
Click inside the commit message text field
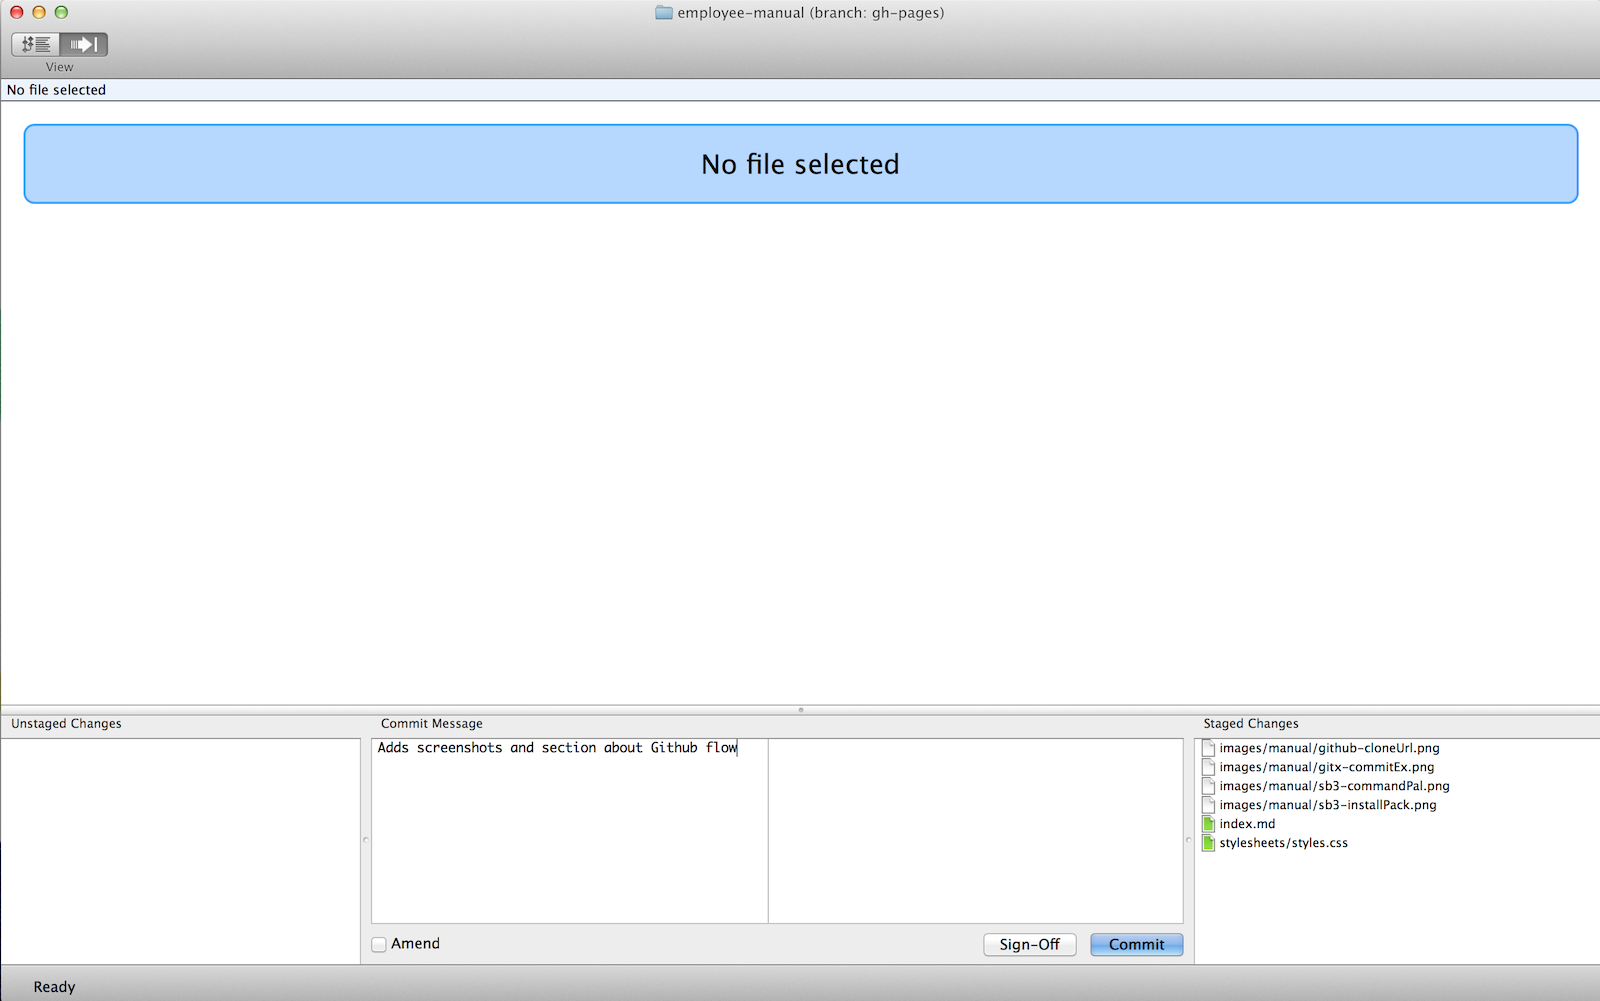(x=570, y=830)
